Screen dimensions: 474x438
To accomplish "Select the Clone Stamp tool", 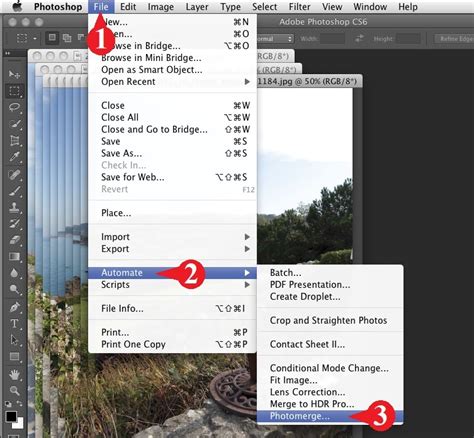I will (x=14, y=207).
